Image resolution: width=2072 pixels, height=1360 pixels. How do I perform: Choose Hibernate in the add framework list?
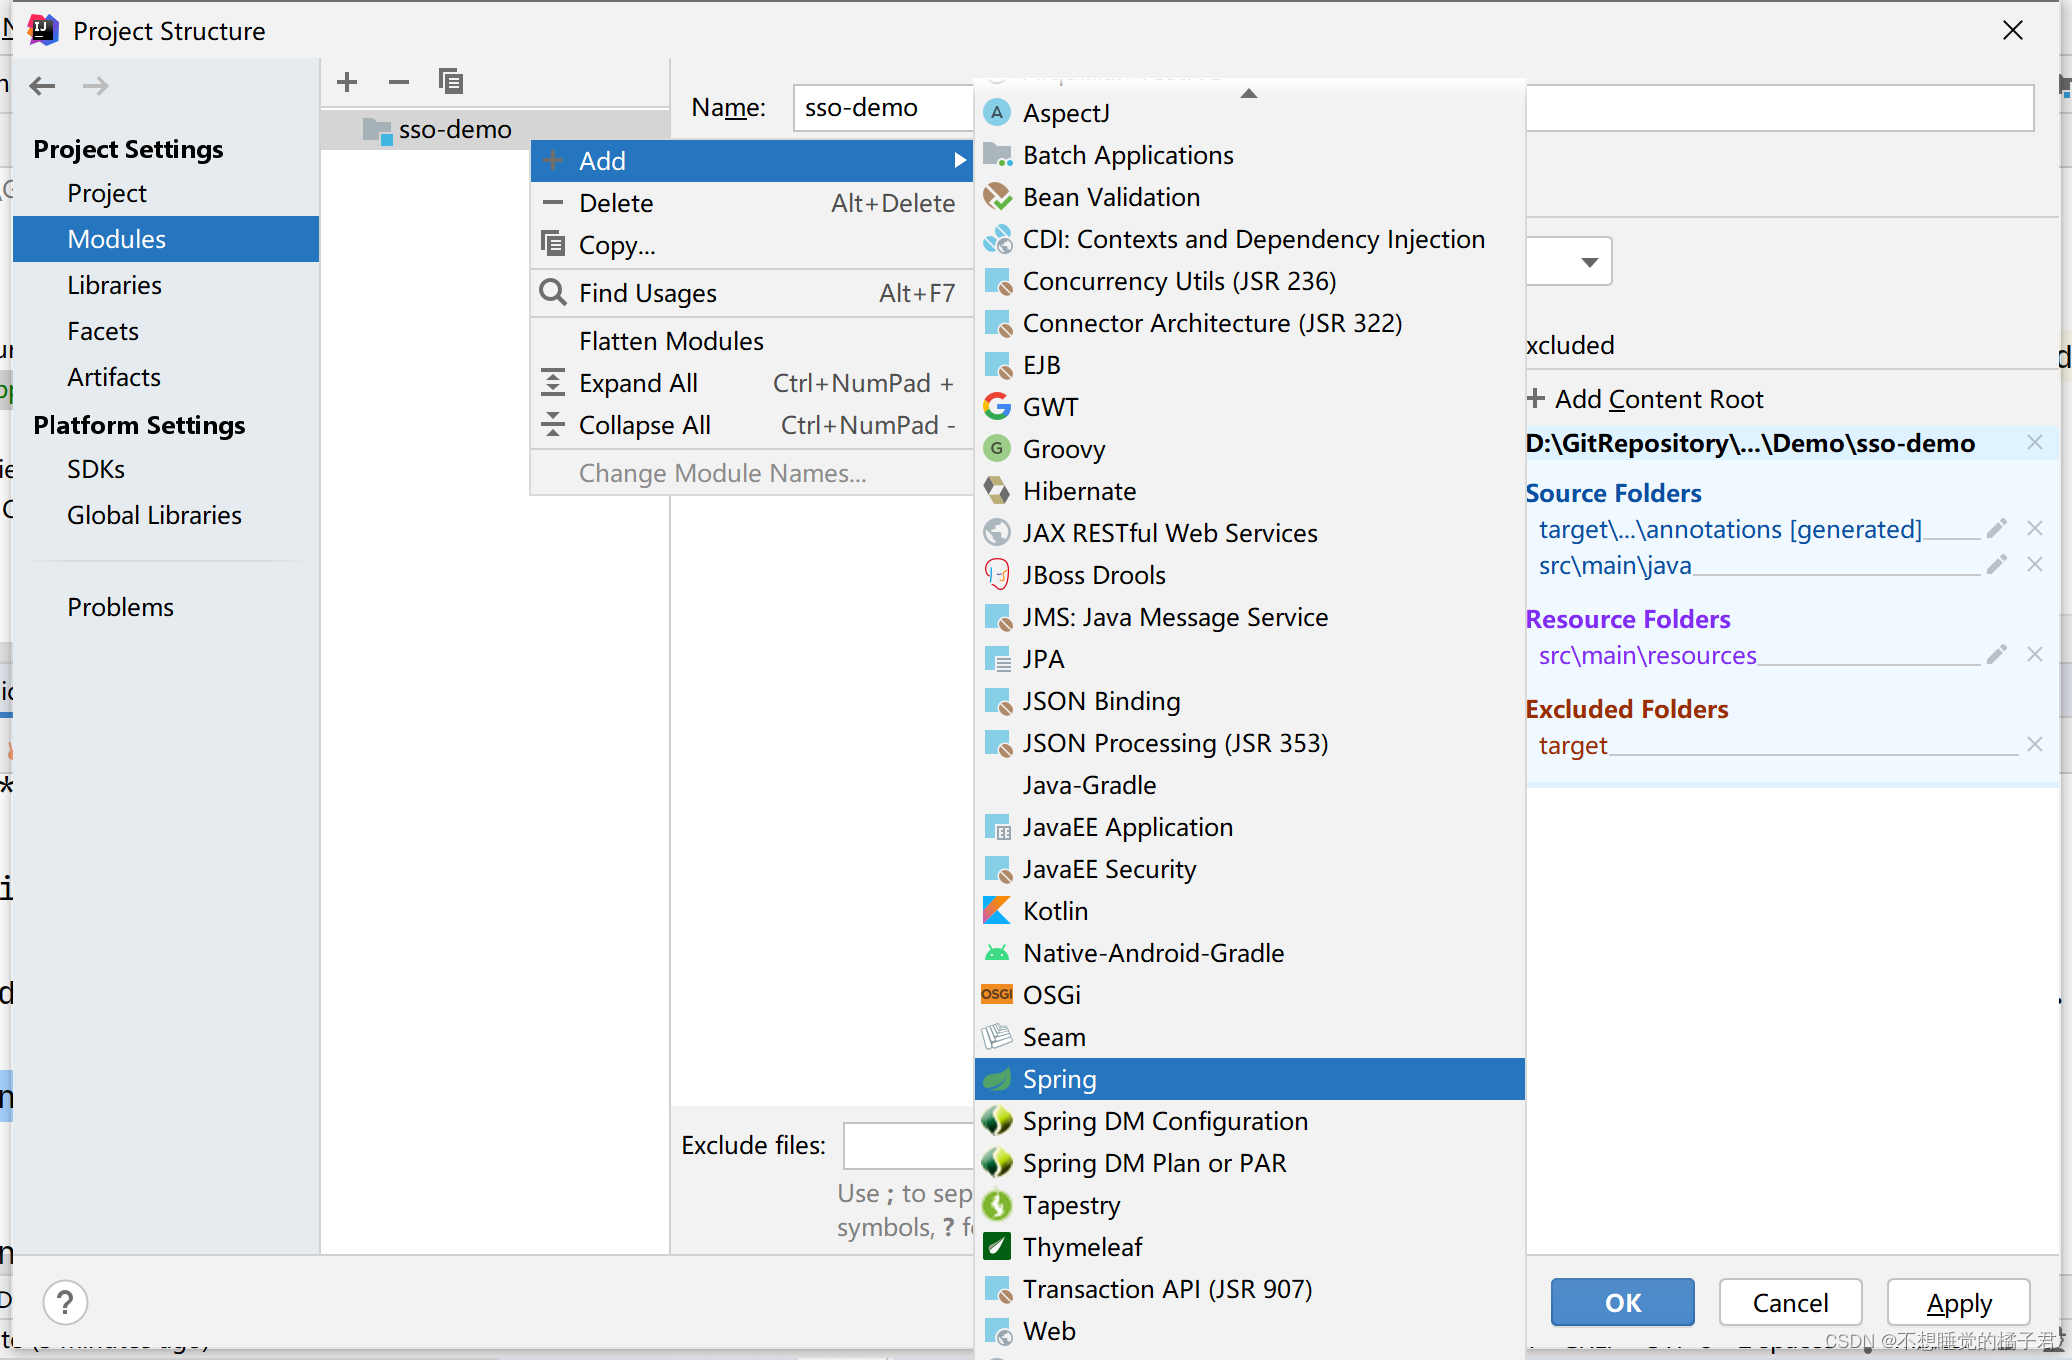(x=1079, y=491)
